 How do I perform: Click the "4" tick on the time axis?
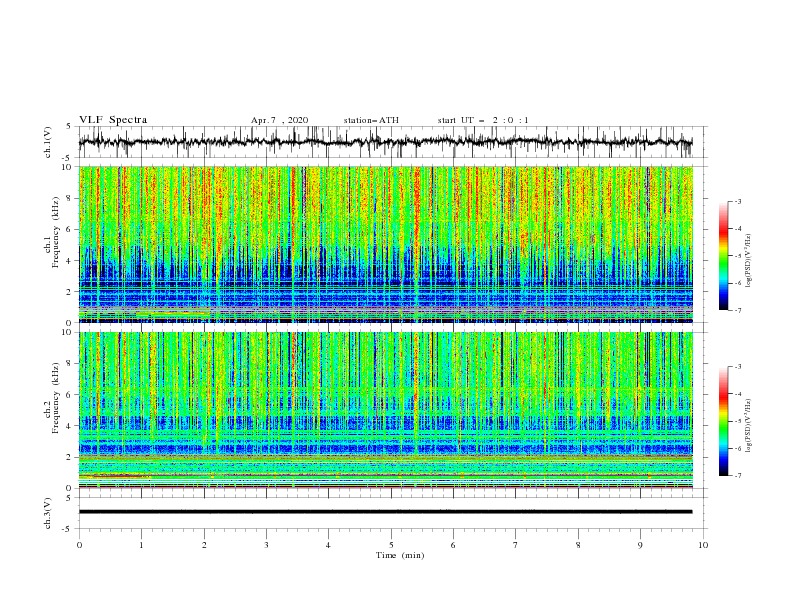(328, 545)
